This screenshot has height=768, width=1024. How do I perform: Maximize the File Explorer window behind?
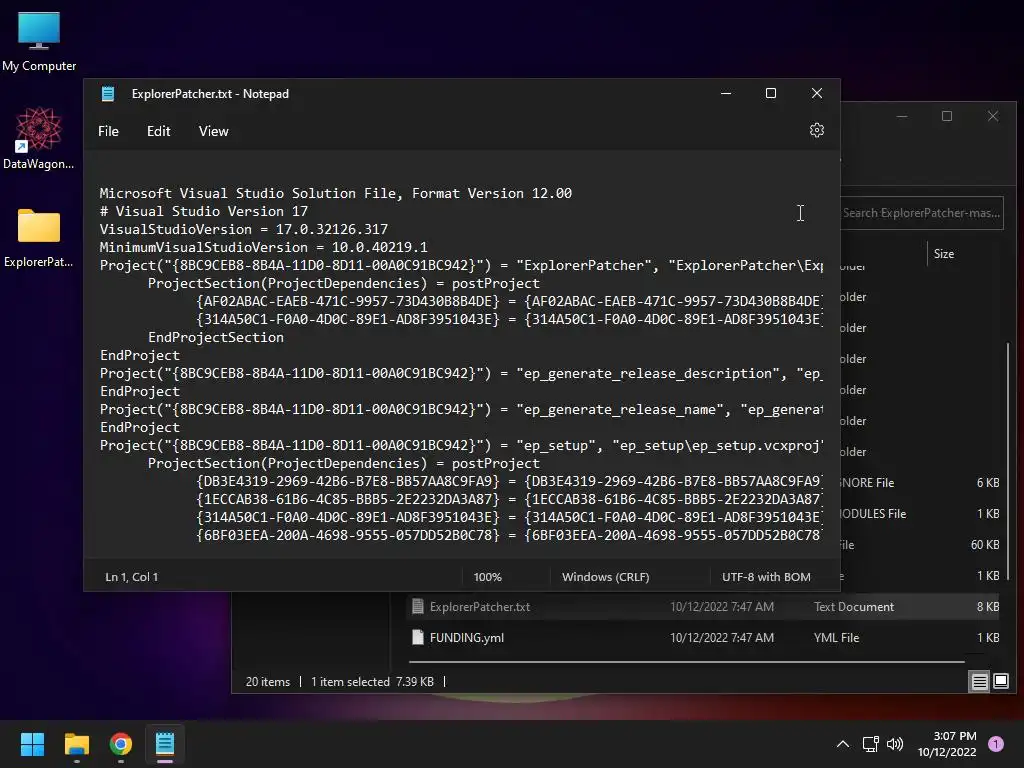click(947, 116)
